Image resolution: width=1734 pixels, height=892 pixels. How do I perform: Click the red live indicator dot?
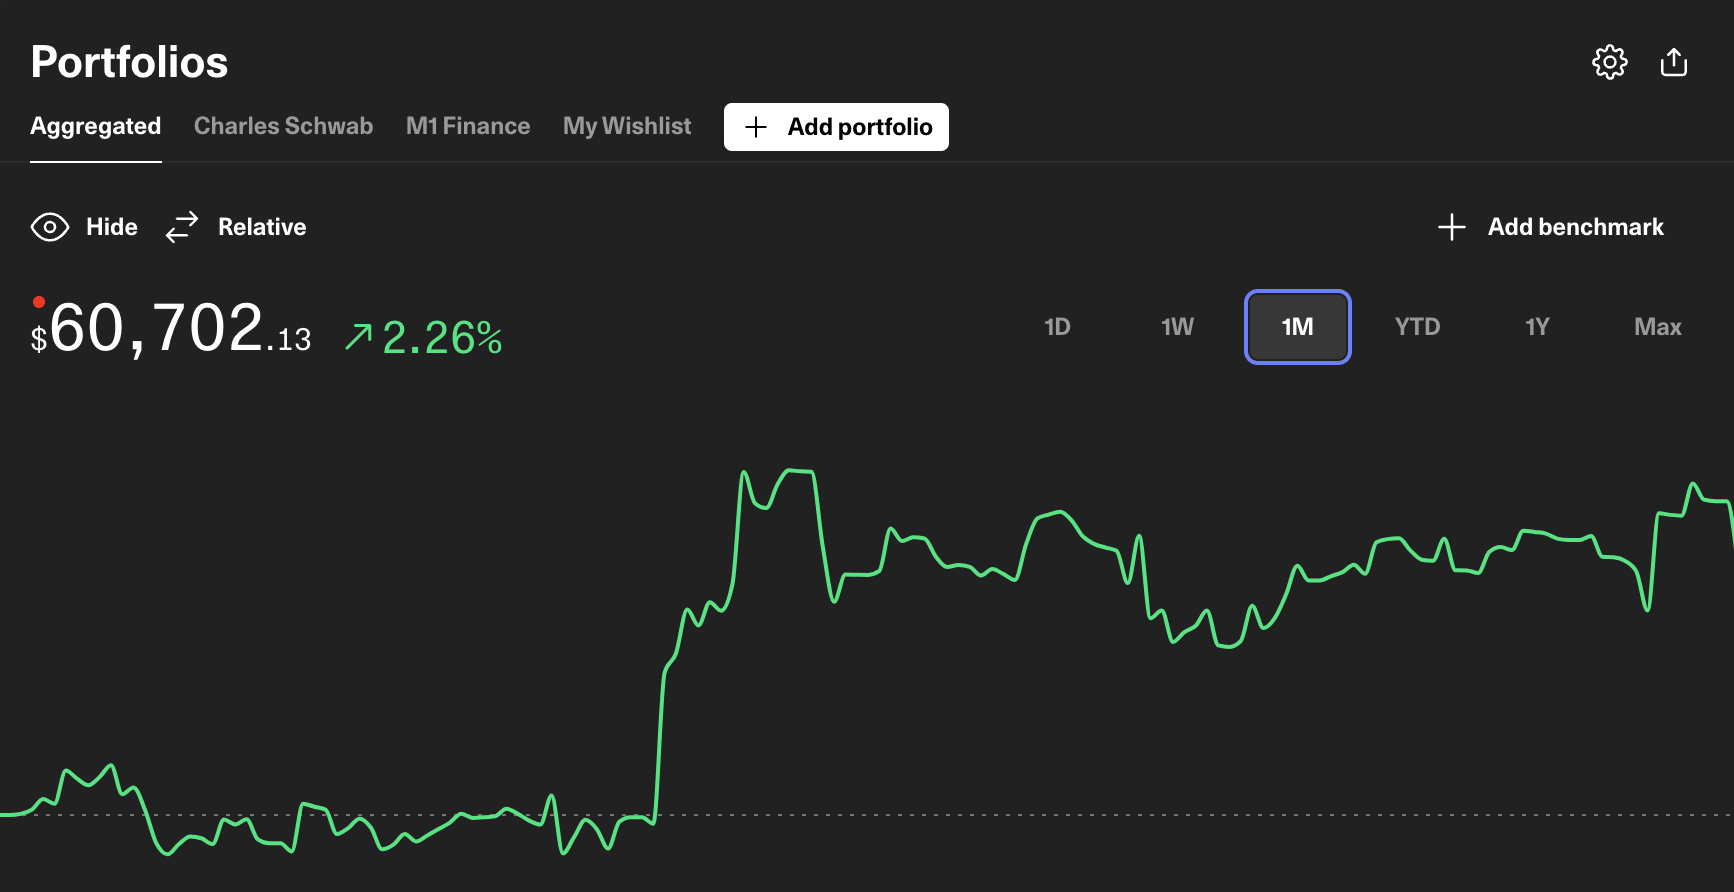[x=39, y=302]
